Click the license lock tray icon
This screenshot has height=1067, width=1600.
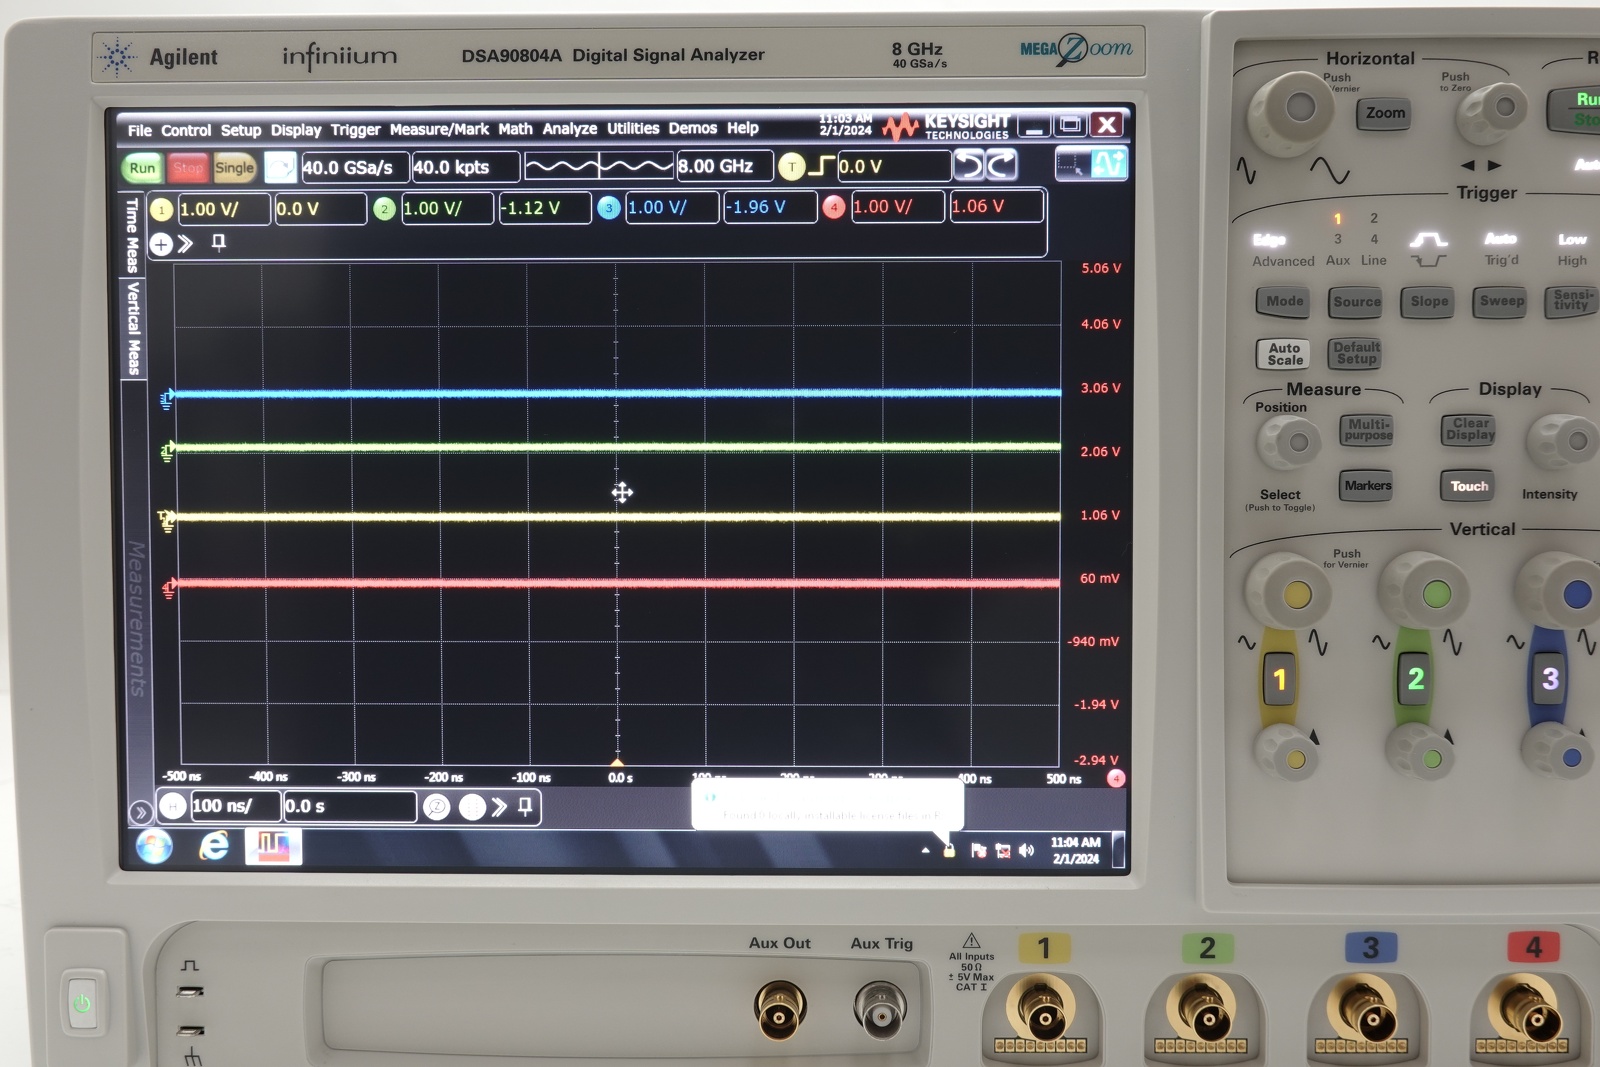coord(949,851)
